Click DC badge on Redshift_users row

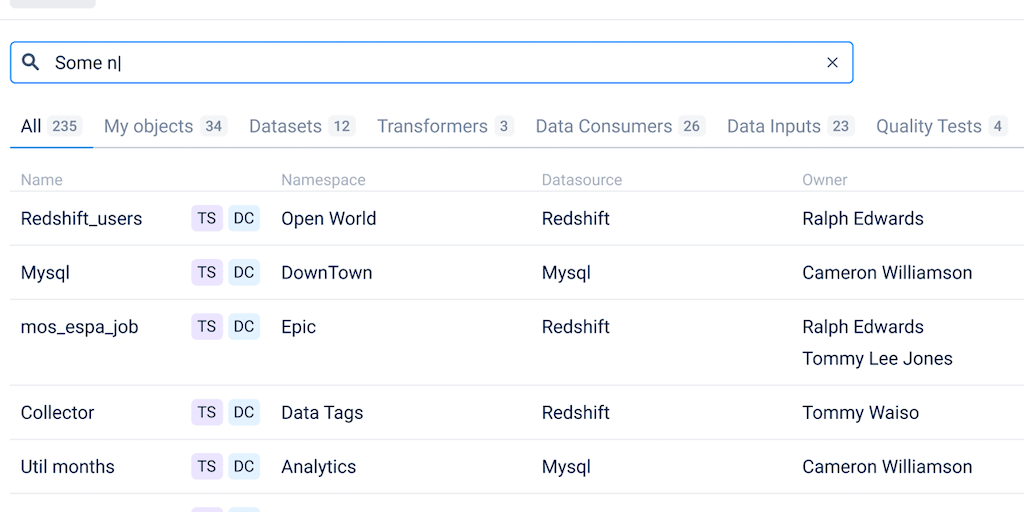coord(244,219)
